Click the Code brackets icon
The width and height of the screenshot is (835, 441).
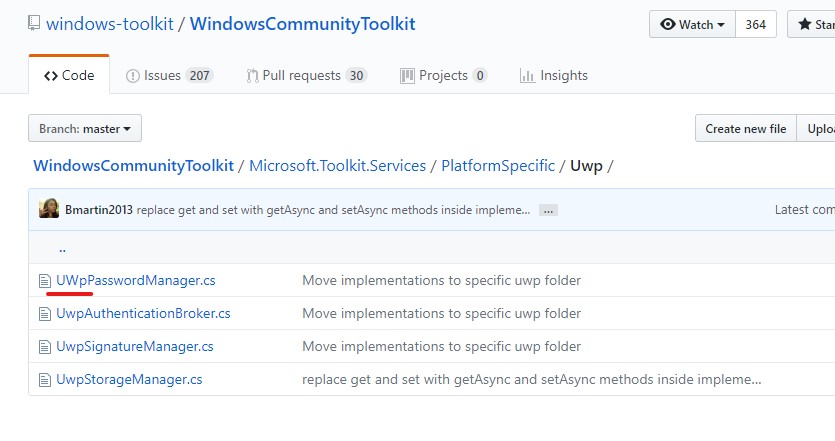click(x=51, y=76)
